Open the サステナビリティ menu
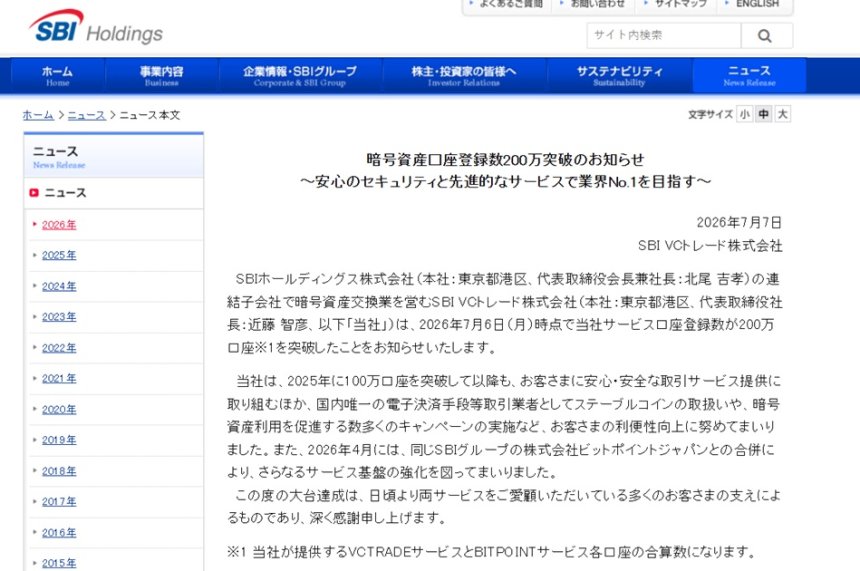Image resolution: width=860 pixels, height=571 pixels. (x=619, y=76)
